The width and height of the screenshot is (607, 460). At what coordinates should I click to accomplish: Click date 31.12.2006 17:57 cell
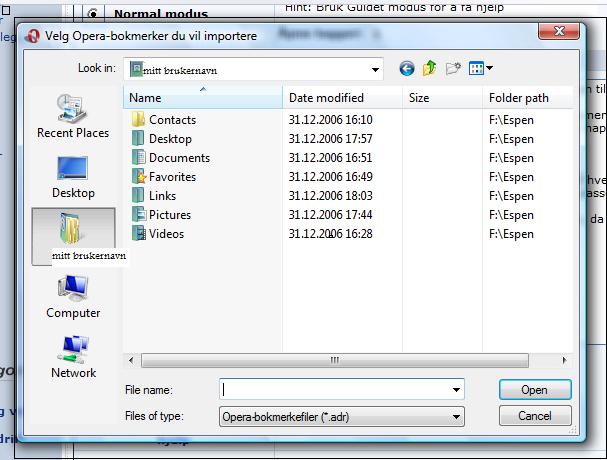(330, 139)
